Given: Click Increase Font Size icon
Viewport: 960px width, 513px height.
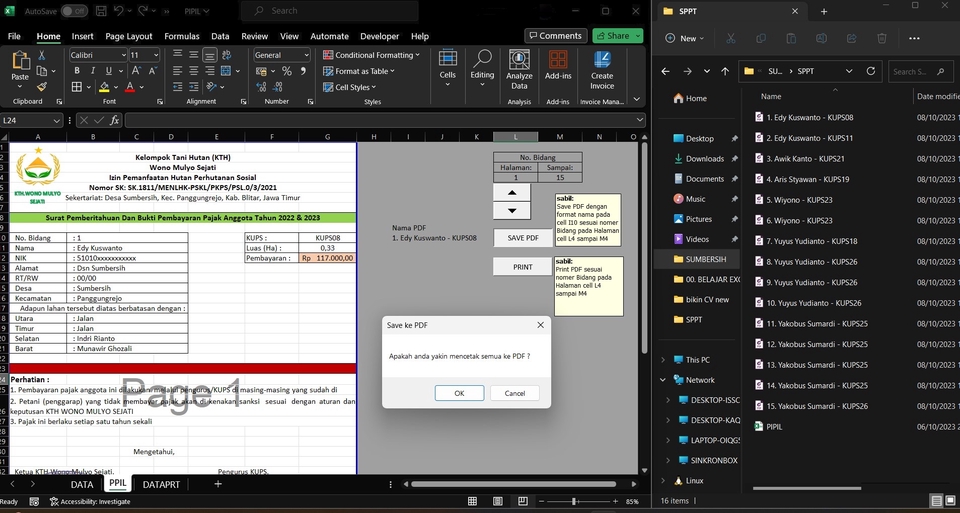Looking at the screenshot, I should [136, 71].
